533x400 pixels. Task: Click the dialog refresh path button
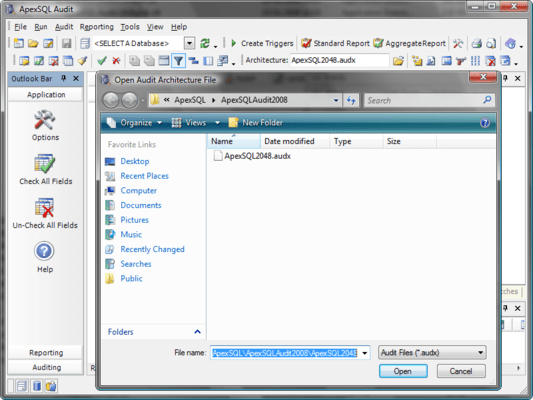351,100
